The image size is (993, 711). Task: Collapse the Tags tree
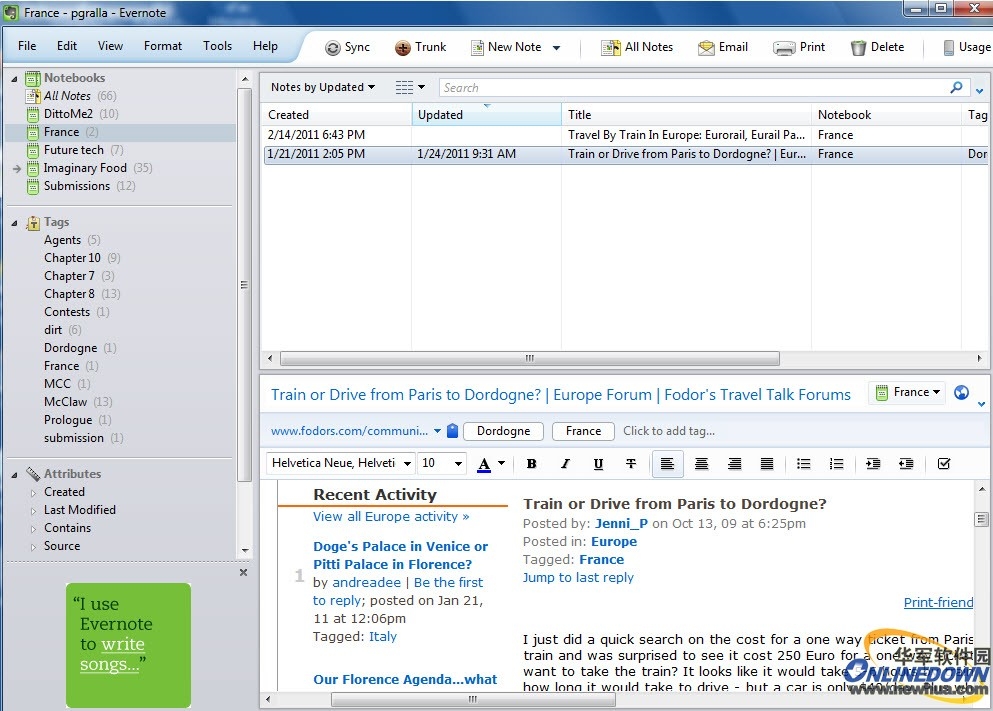click(14, 223)
